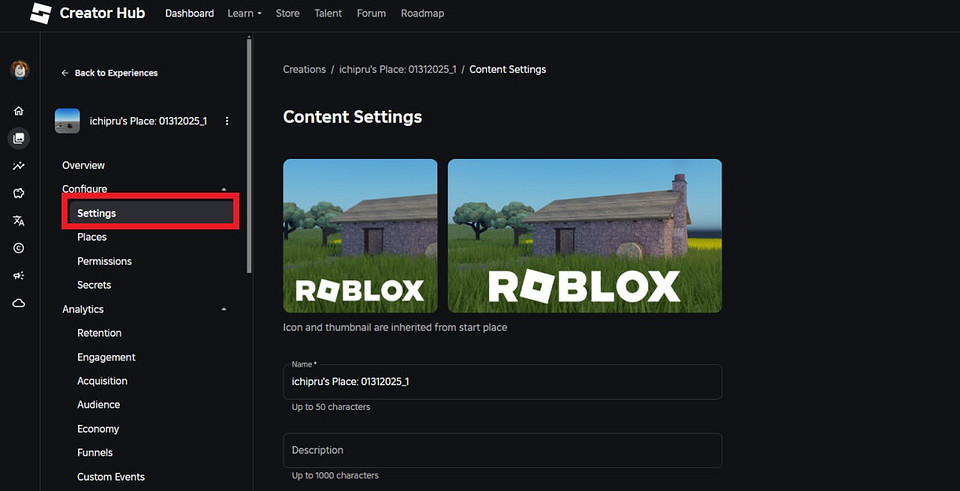This screenshot has width=960, height=491.
Task: Go to Home via house icon
Action: click(19, 111)
